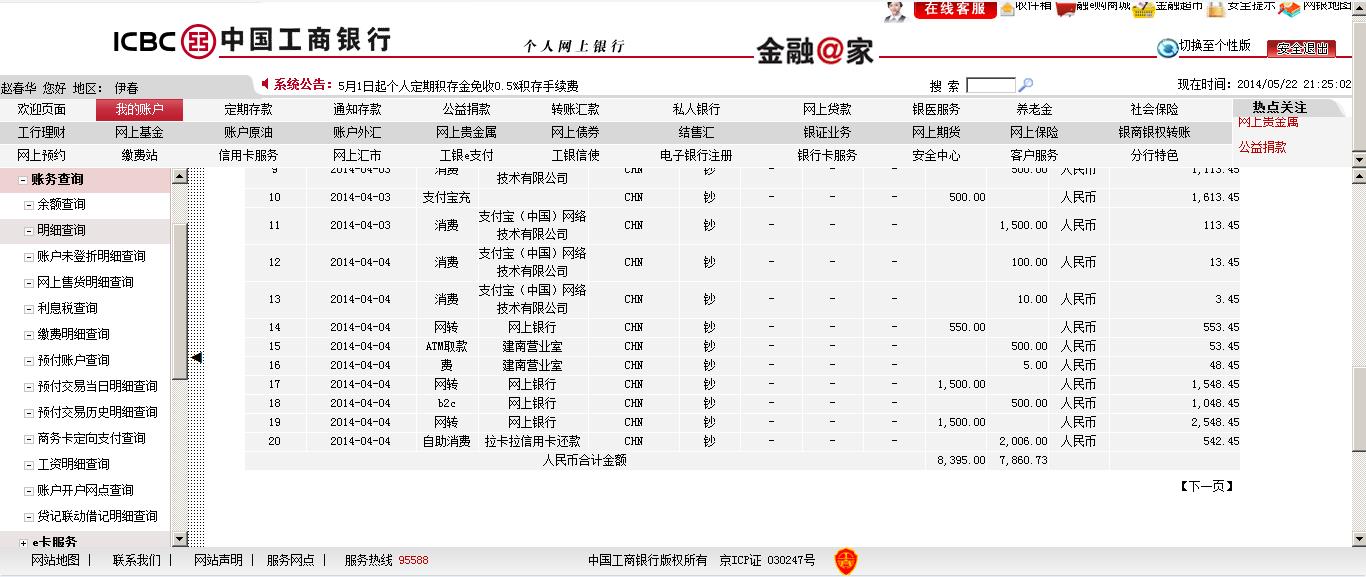The height and width of the screenshot is (577, 1366).
Task: Collapse the 账务查询 tree section
Action: 23,180
